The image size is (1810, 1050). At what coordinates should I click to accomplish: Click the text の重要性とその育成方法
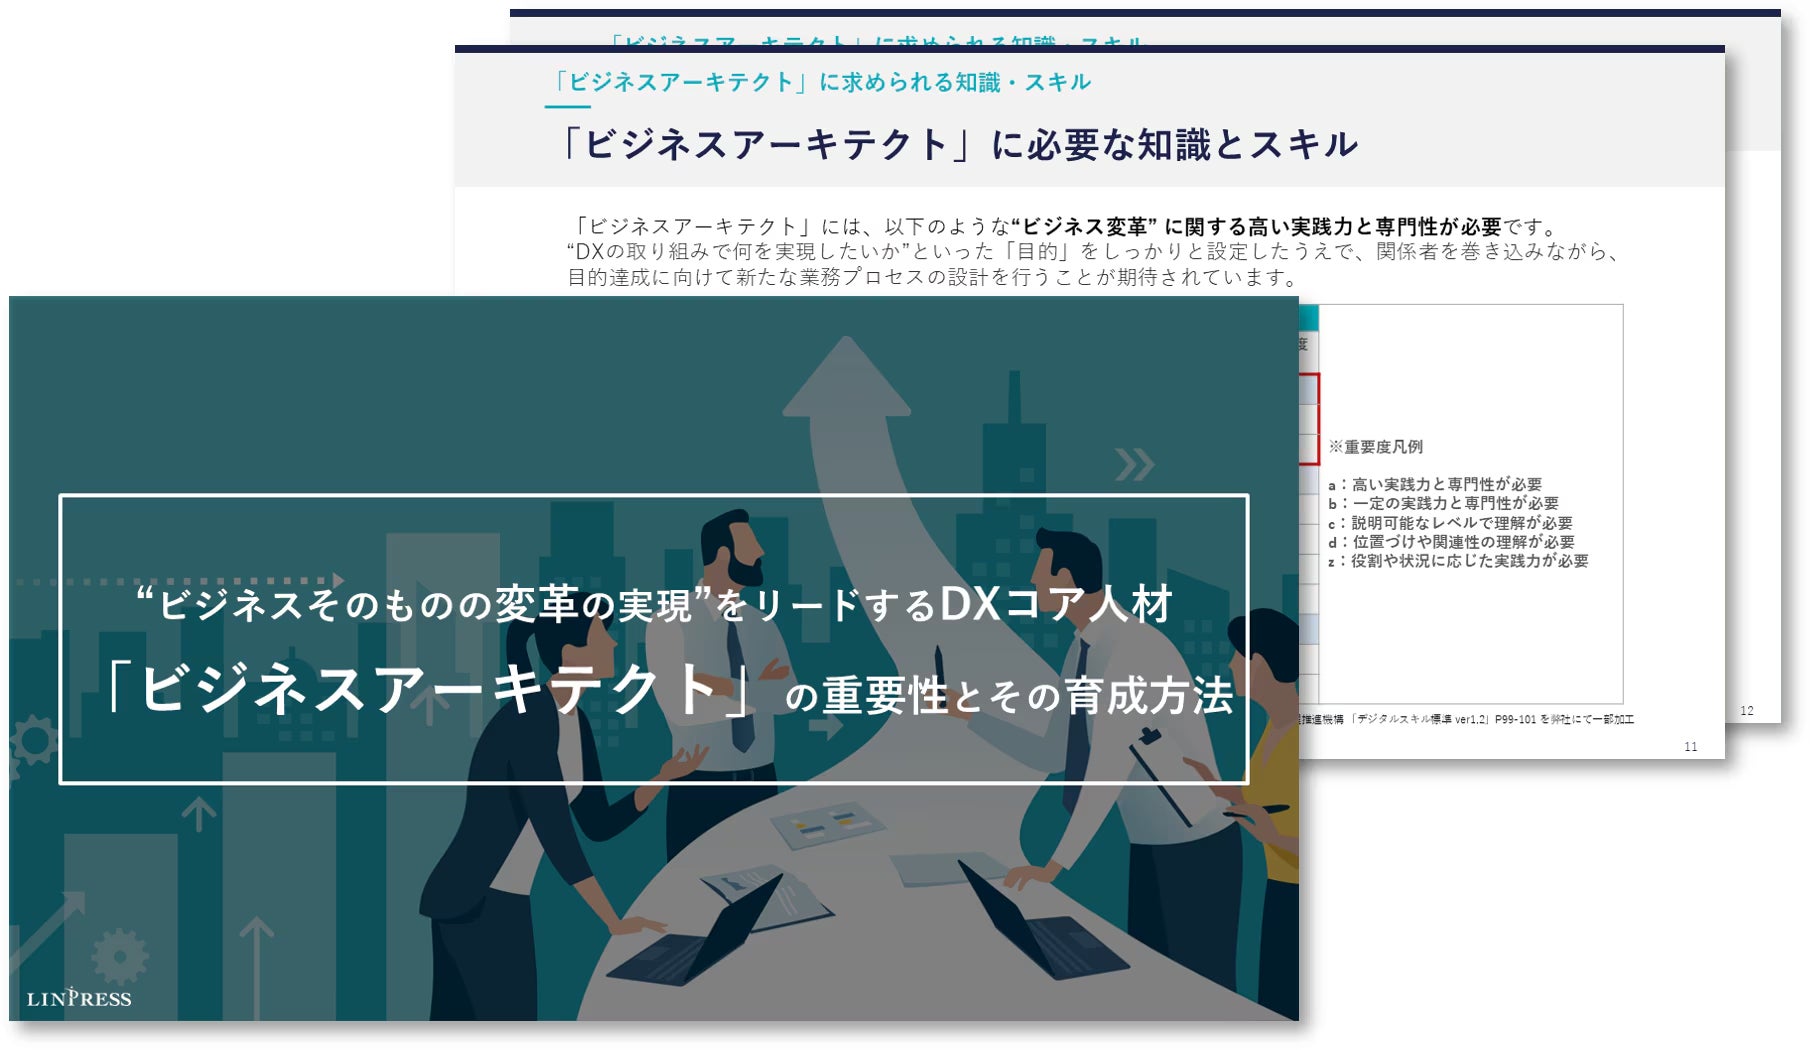tap(1009, 696)
